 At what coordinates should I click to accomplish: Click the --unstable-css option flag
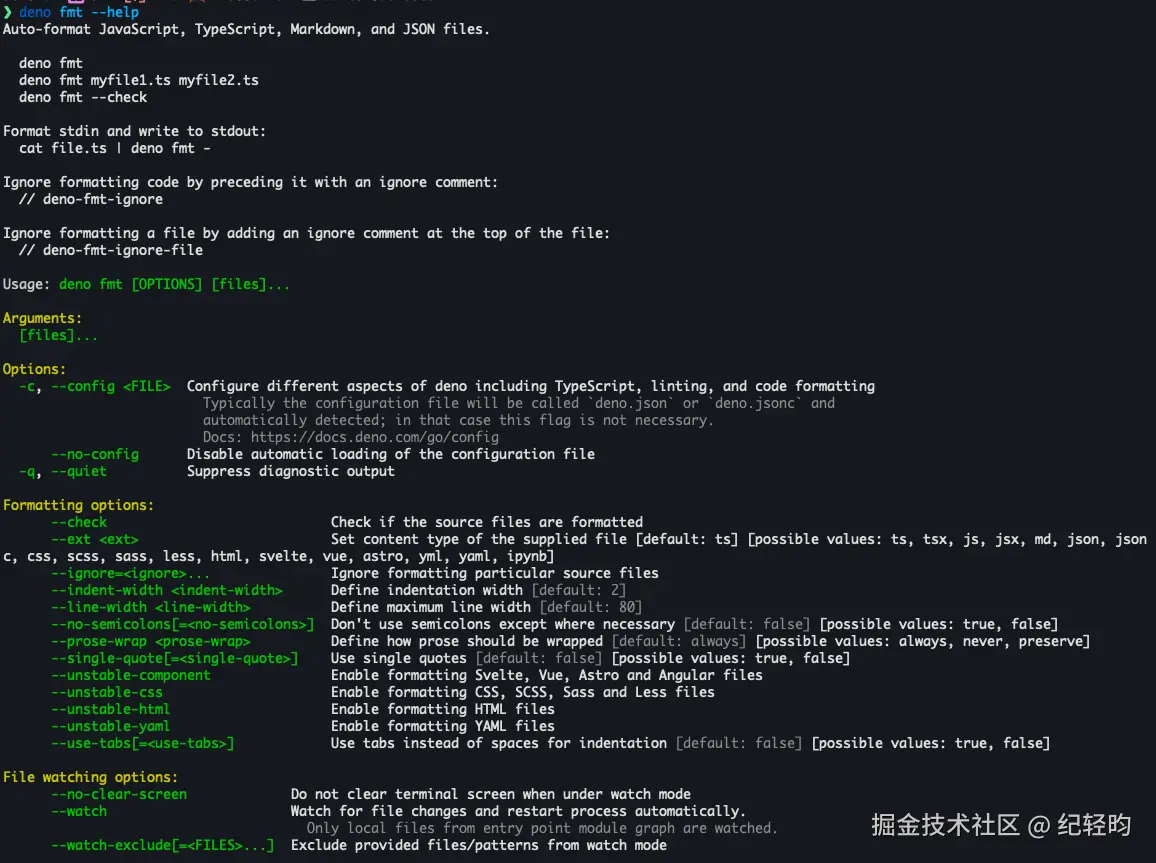pyautogui.click(x=107, y=692)
